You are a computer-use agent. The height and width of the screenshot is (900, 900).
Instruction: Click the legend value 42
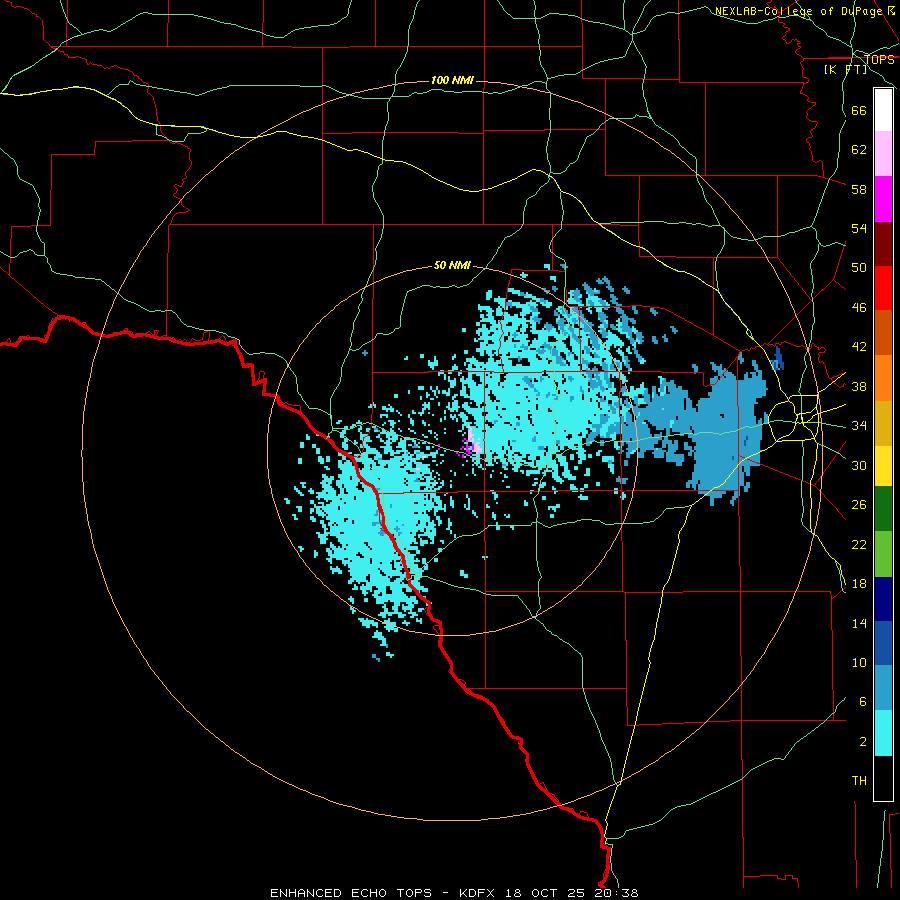tap(859, 347)
